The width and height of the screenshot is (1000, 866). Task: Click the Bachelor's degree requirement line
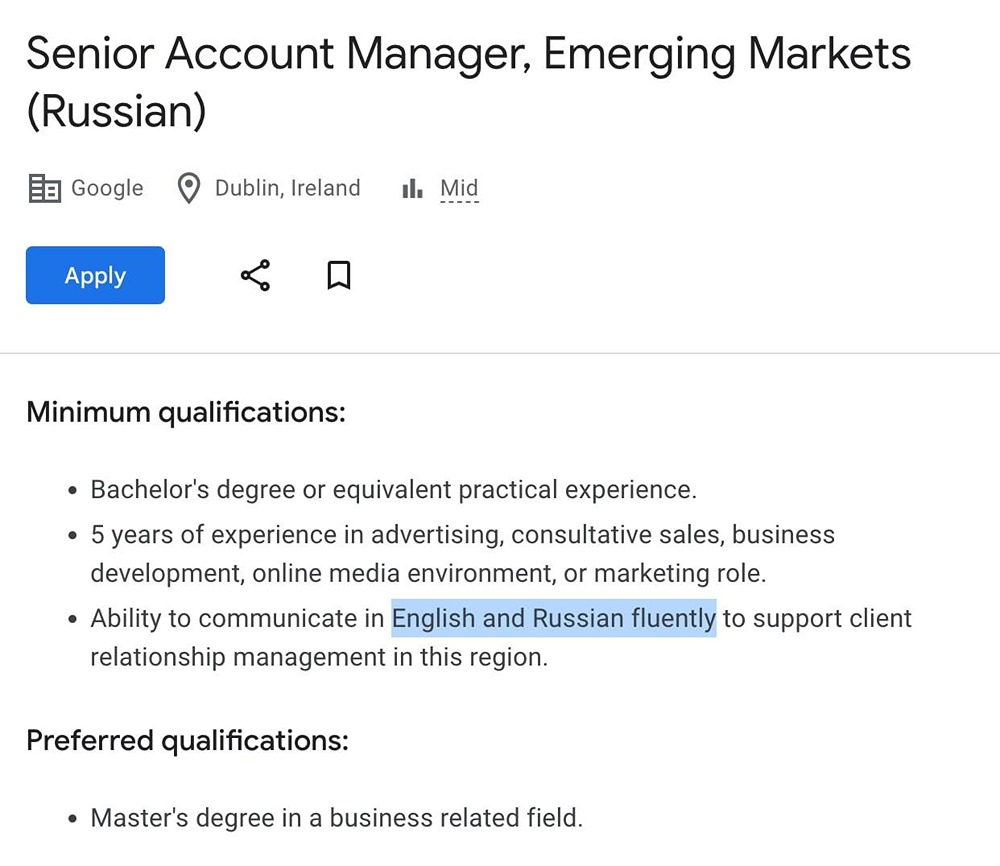[x=393, y=490]
